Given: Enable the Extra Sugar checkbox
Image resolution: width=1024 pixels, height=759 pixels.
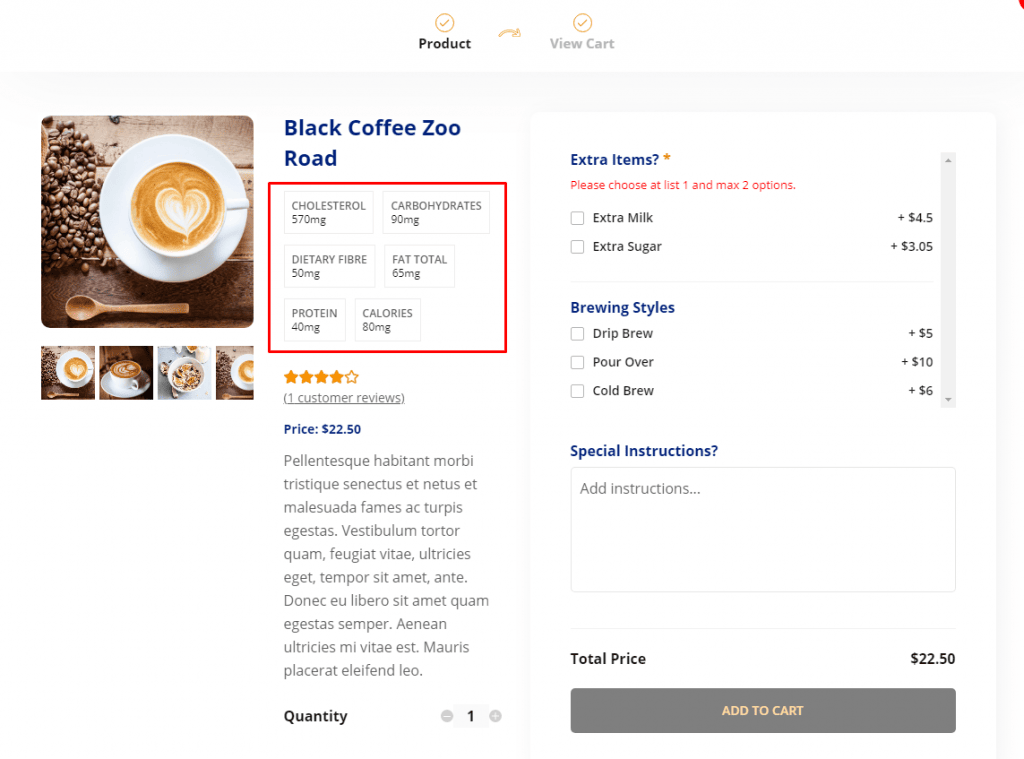Looking at the screenshot, I should pyautogui.click(x=577, y=247).
